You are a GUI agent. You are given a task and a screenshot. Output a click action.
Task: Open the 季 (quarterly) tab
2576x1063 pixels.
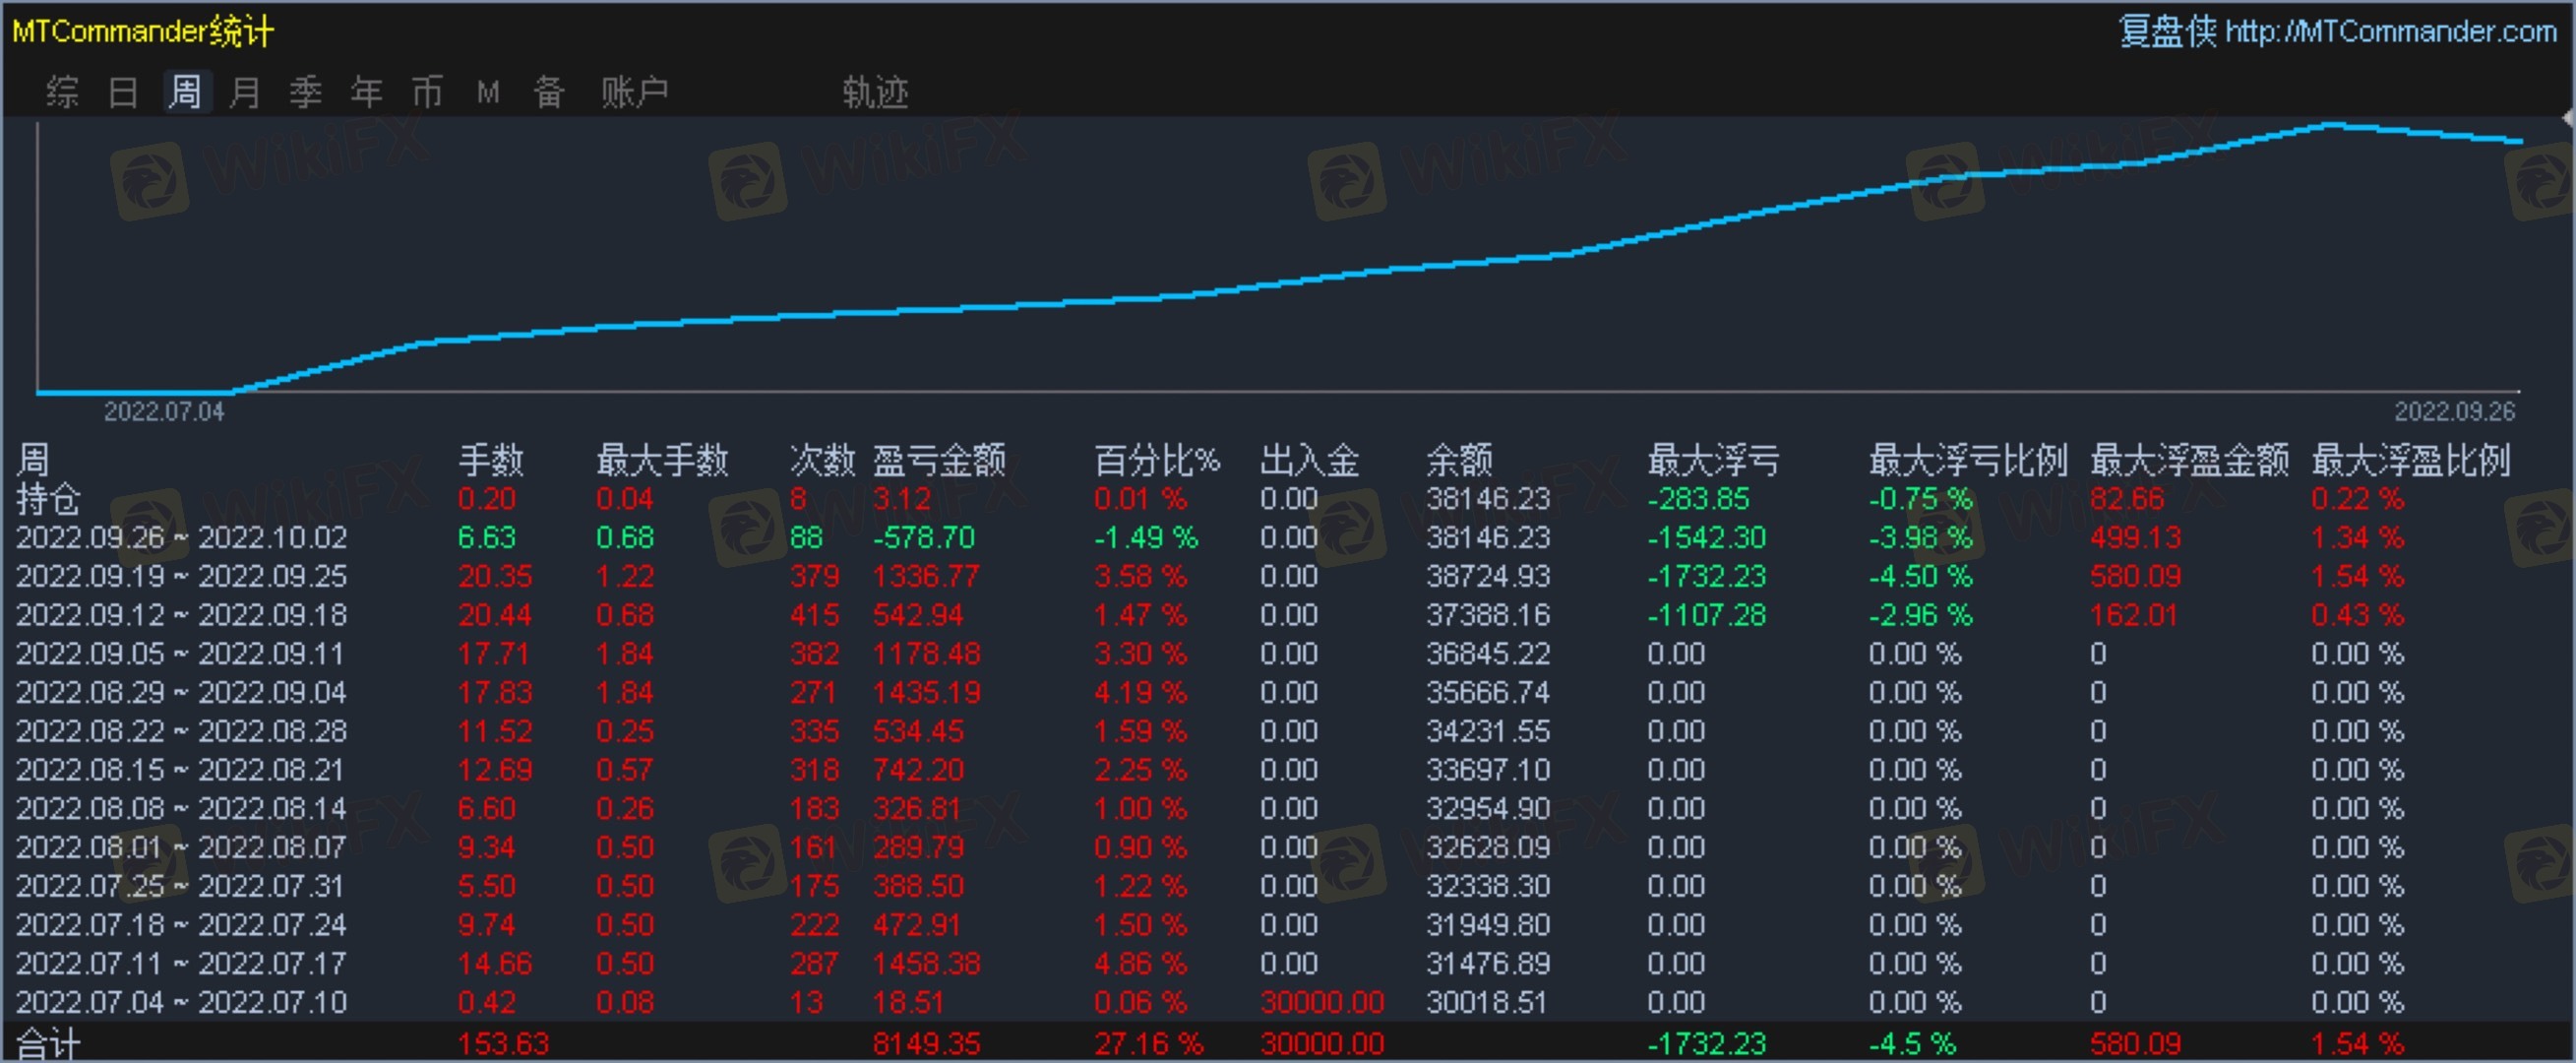[306, 92]
